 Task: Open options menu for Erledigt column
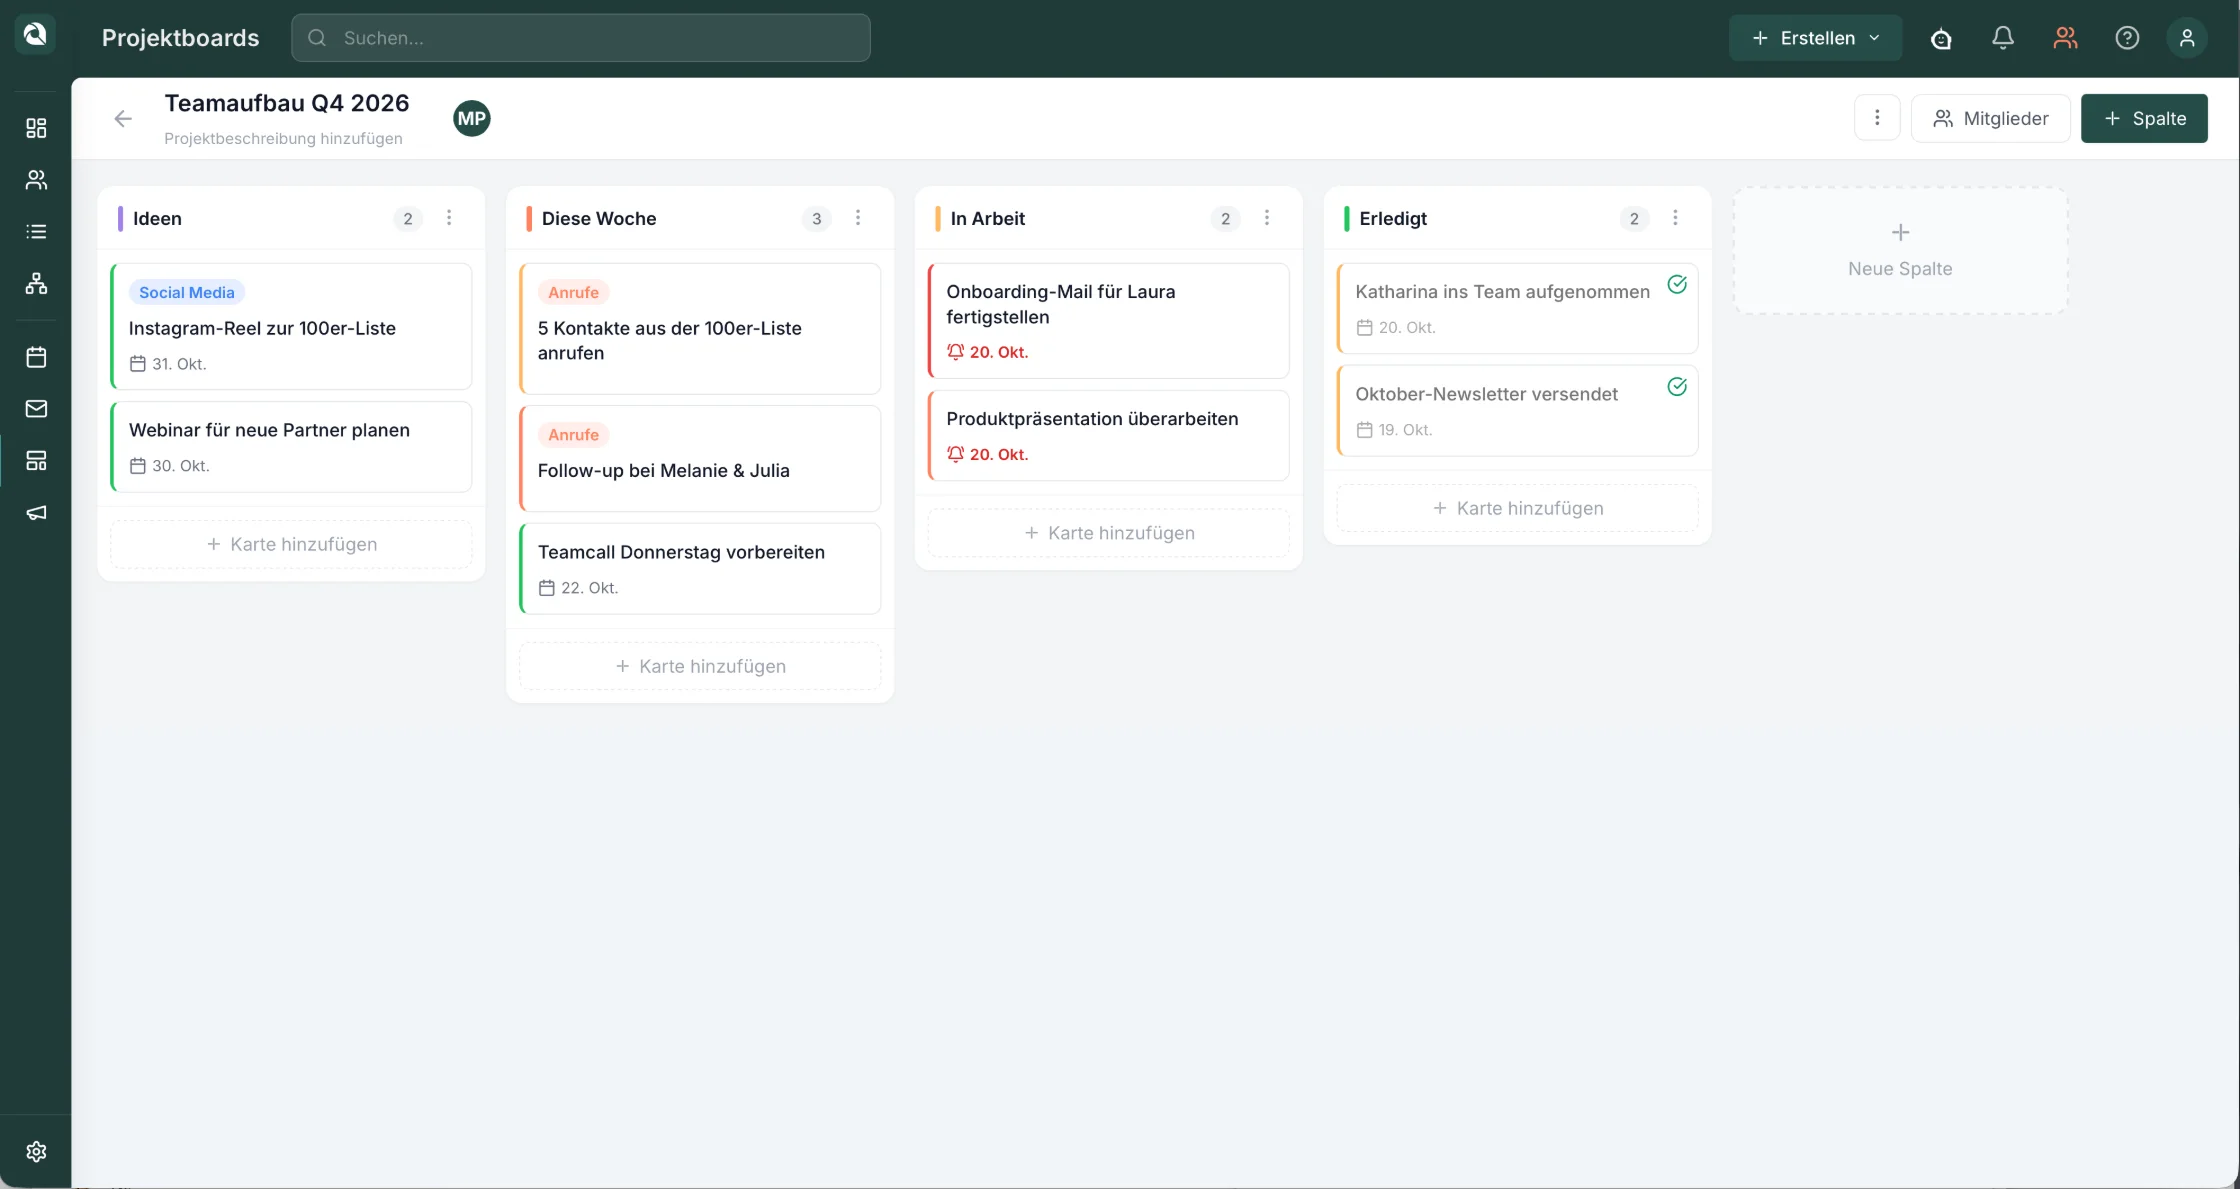click(x=1676, y=218)
